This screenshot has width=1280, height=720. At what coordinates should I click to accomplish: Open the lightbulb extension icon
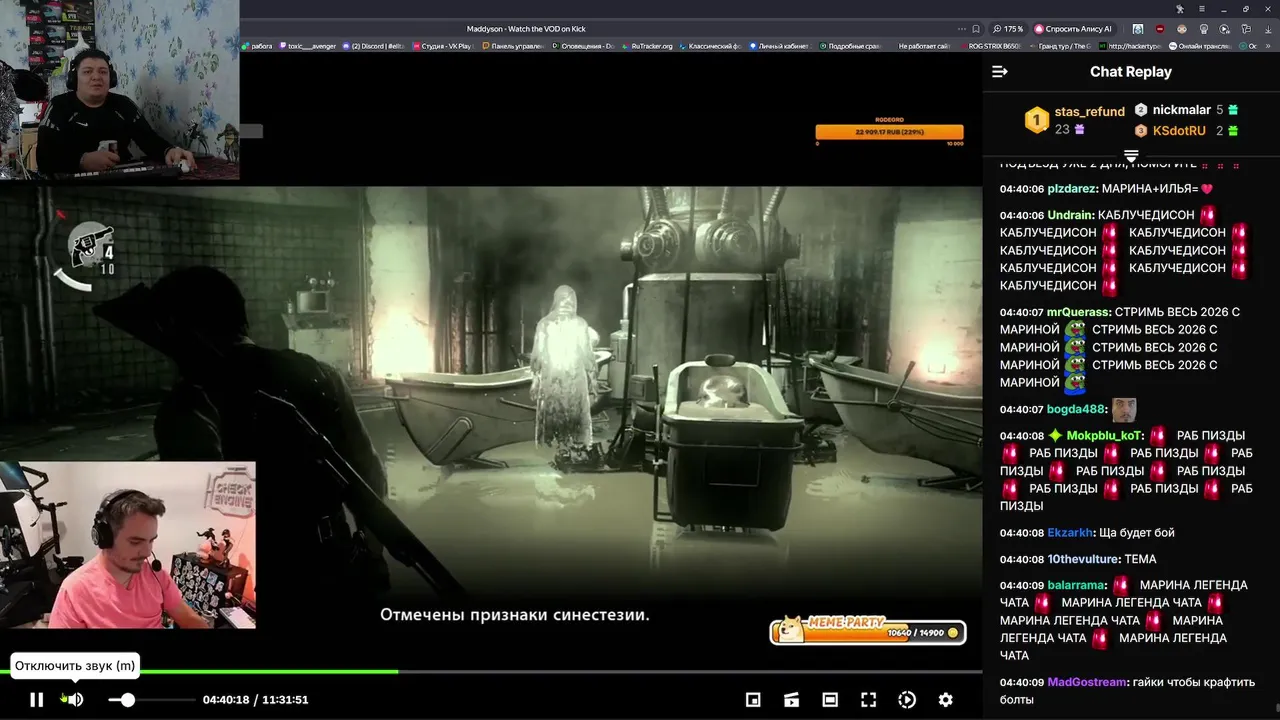tap(1203, 29)
